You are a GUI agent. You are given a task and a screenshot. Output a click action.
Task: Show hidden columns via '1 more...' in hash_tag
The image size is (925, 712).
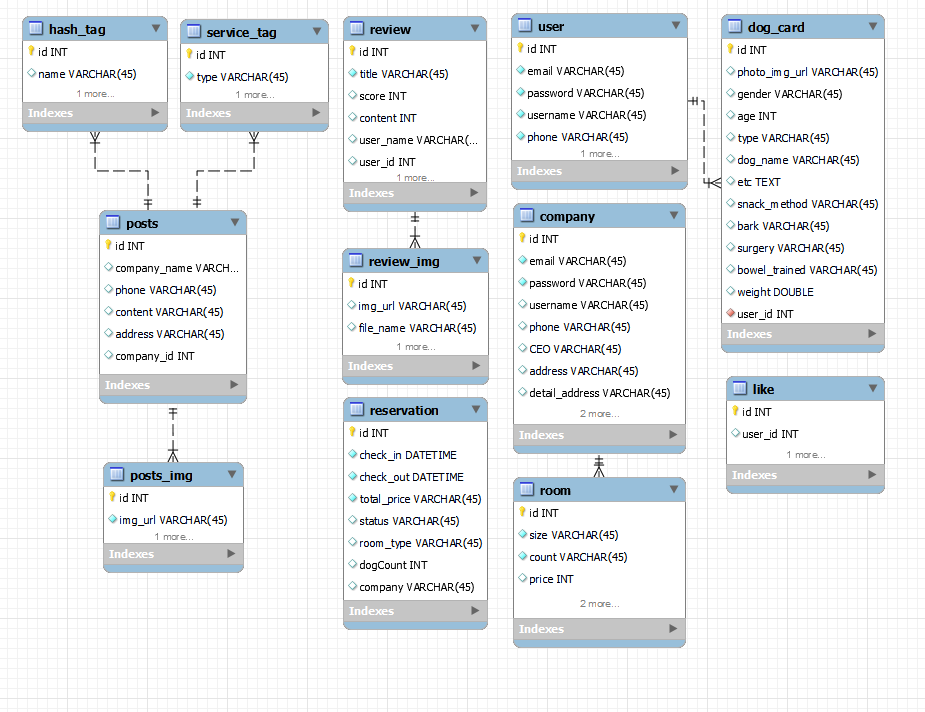pos(96,94)
